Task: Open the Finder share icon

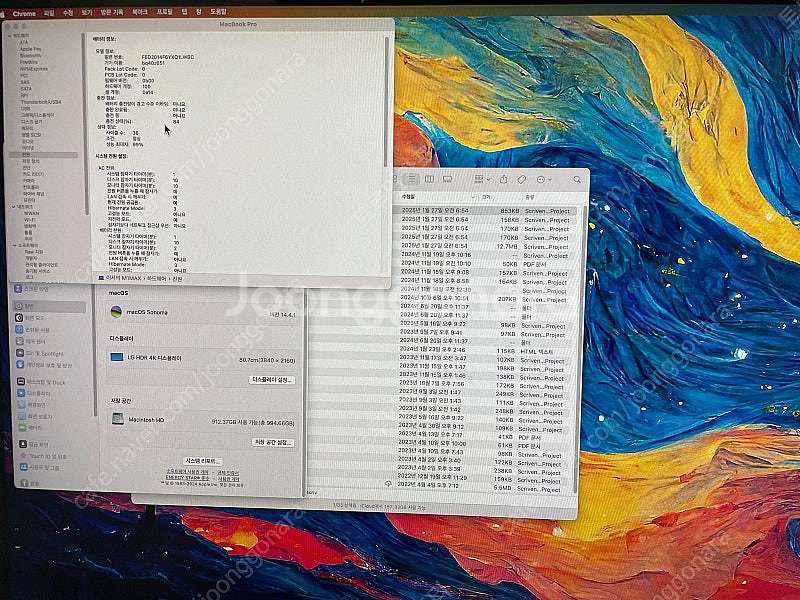Action: [x=504, y=179]
